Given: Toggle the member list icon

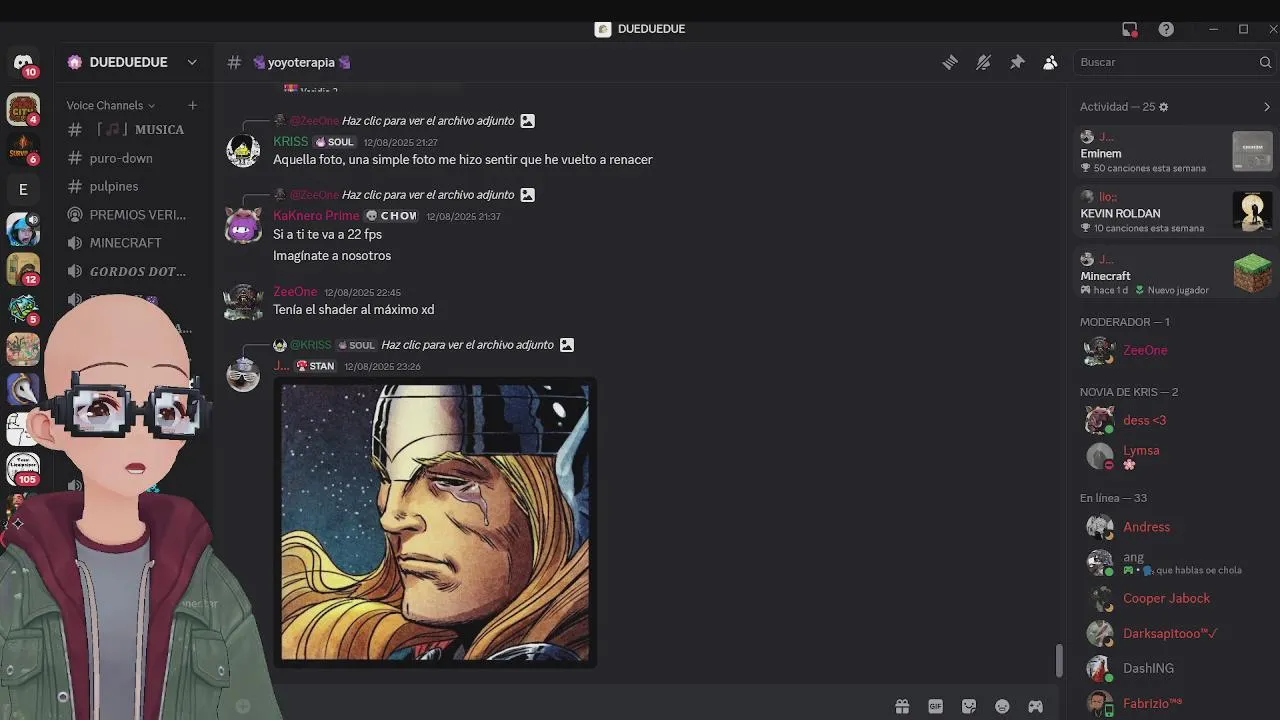Looking at the screenshot, I should pyautogui.click(x=1050, y=62).
